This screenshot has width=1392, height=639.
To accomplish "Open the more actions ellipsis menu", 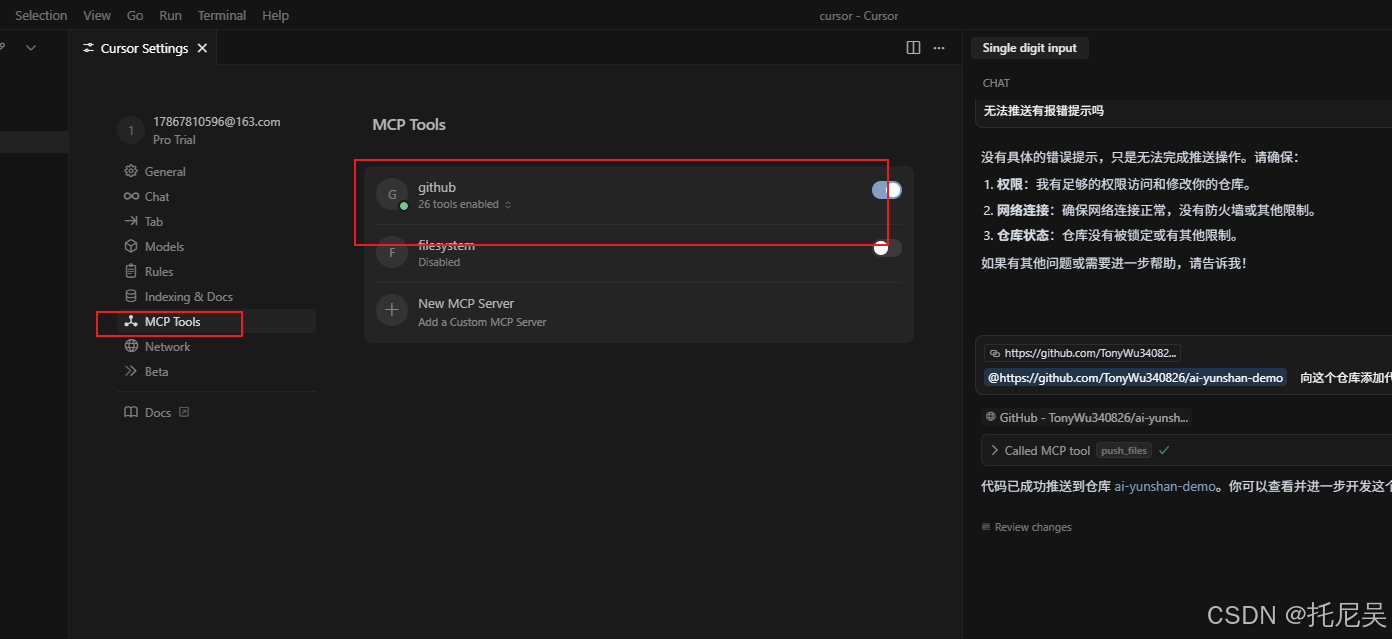I will 939,48.
